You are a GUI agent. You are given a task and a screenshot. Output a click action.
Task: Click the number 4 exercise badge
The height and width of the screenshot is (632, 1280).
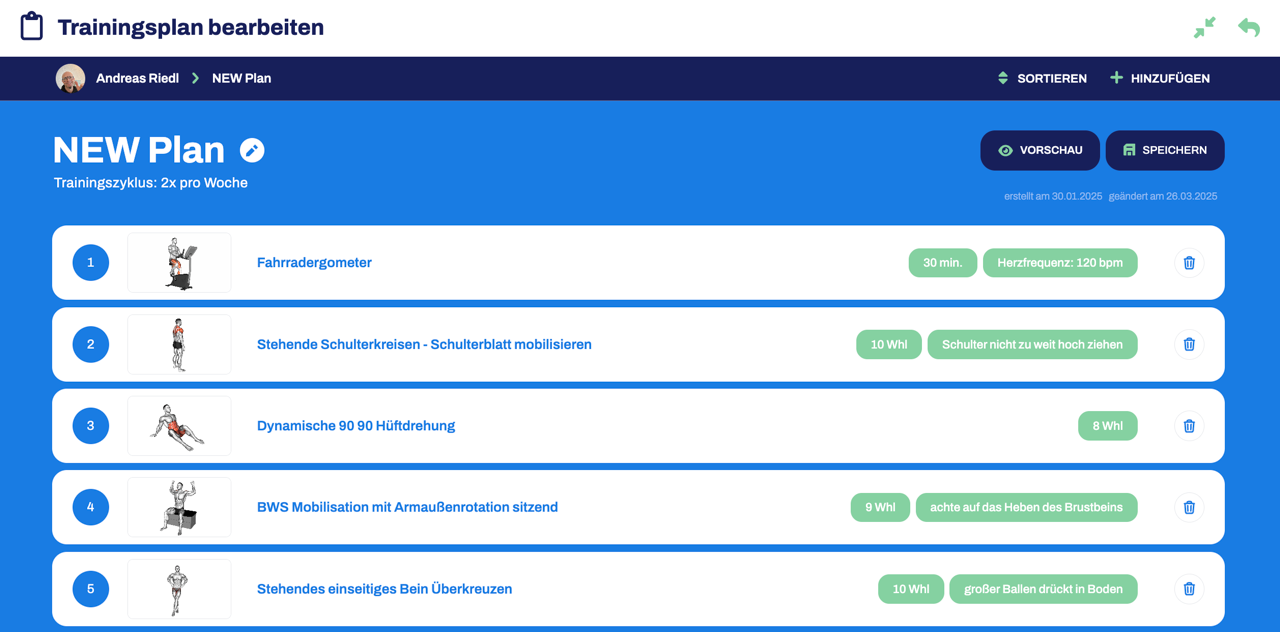(x=91, y=507)
